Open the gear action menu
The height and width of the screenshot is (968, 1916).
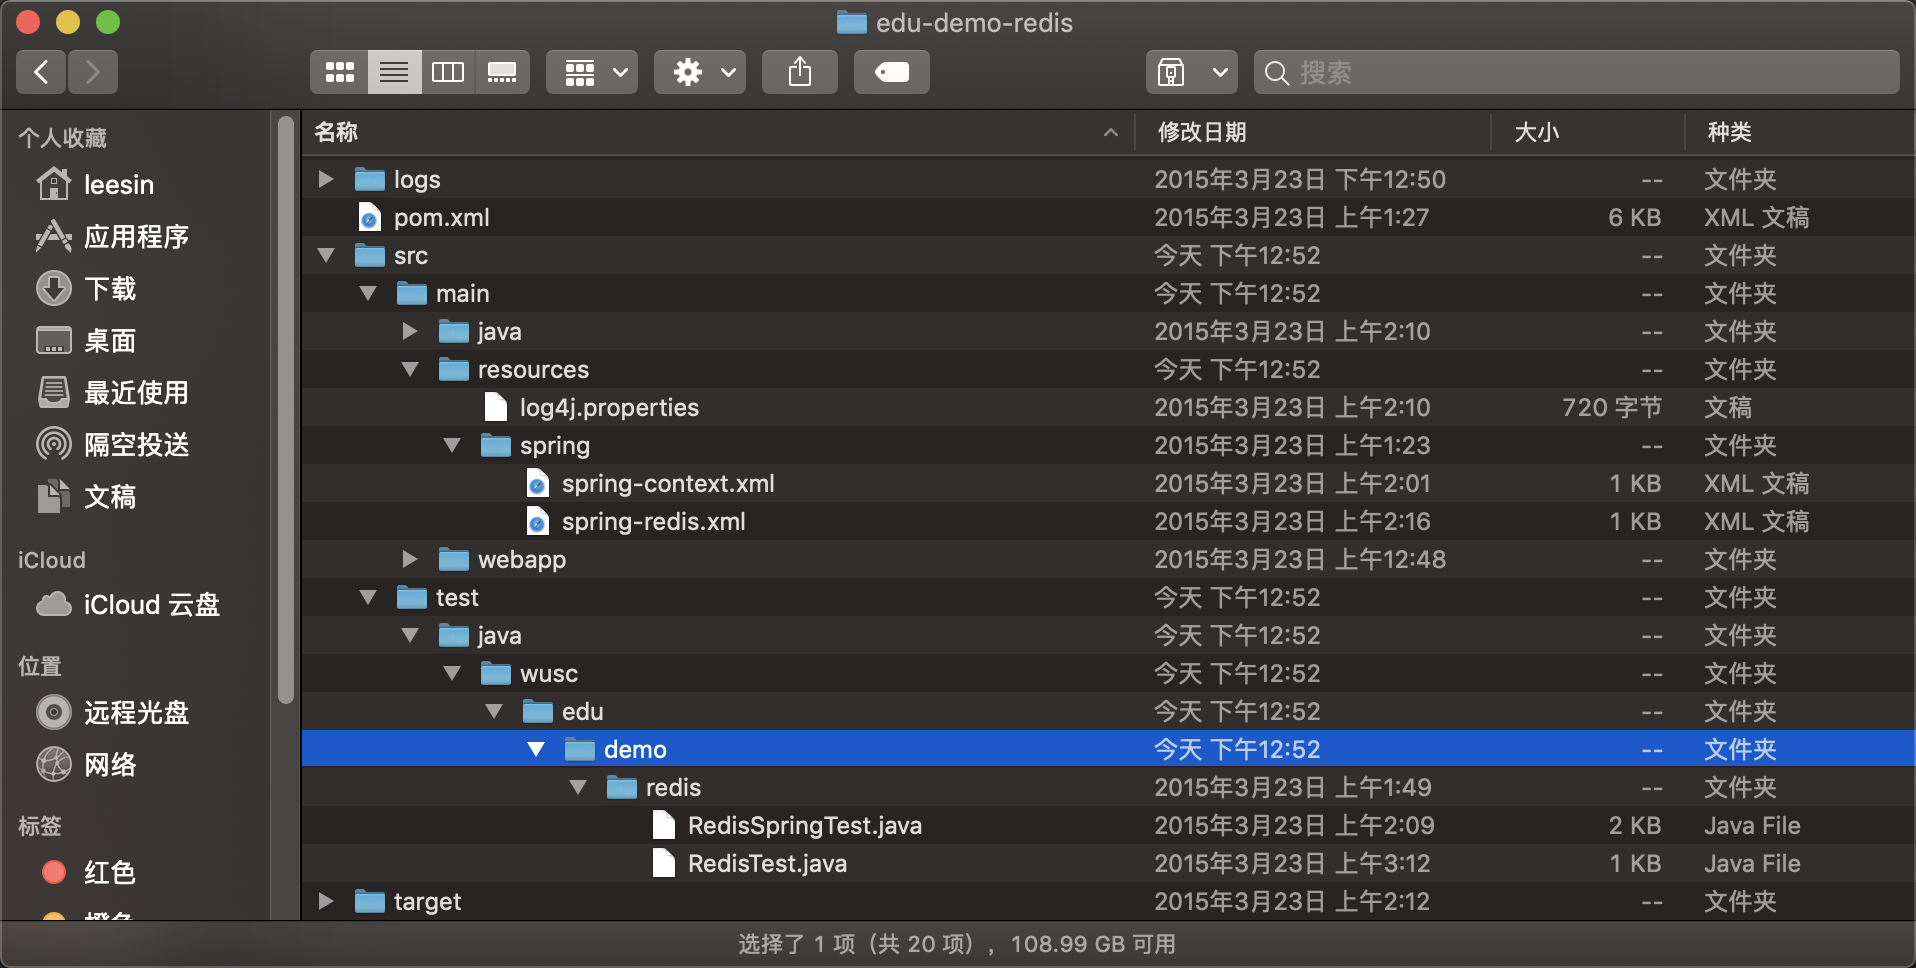(x=700, y=72)
